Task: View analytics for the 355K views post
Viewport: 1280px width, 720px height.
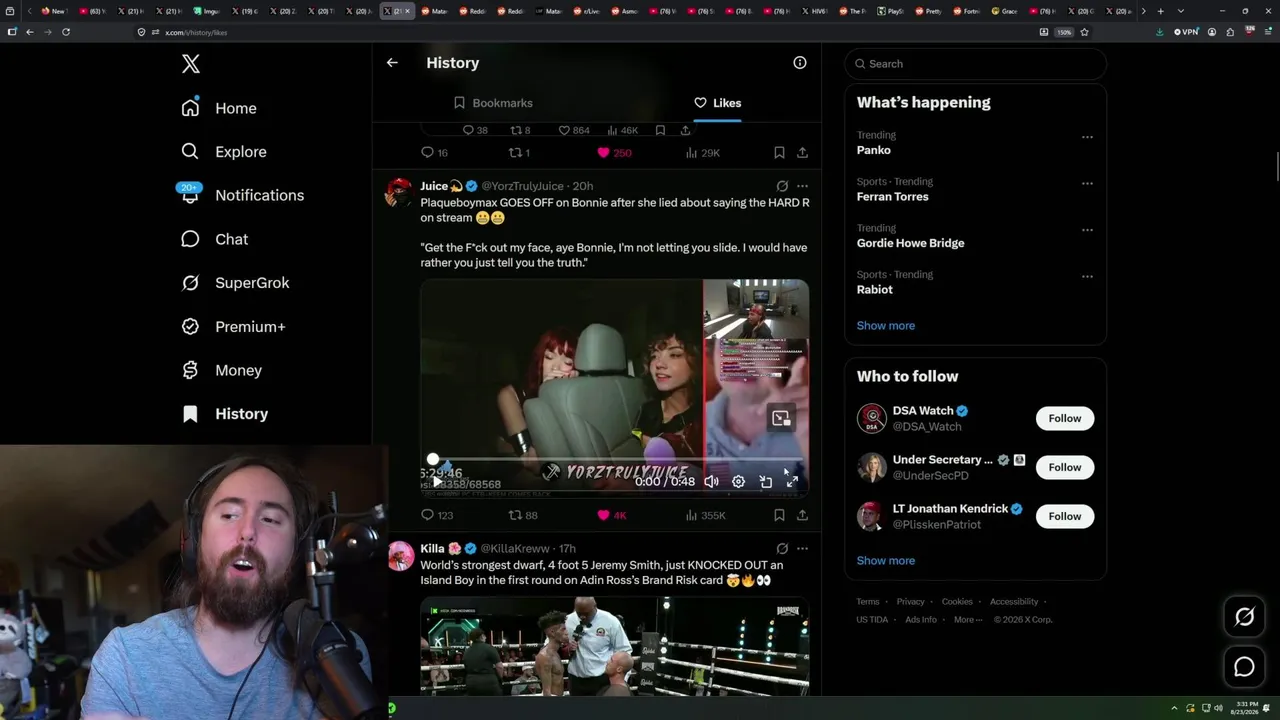Action: click(705, 515)
